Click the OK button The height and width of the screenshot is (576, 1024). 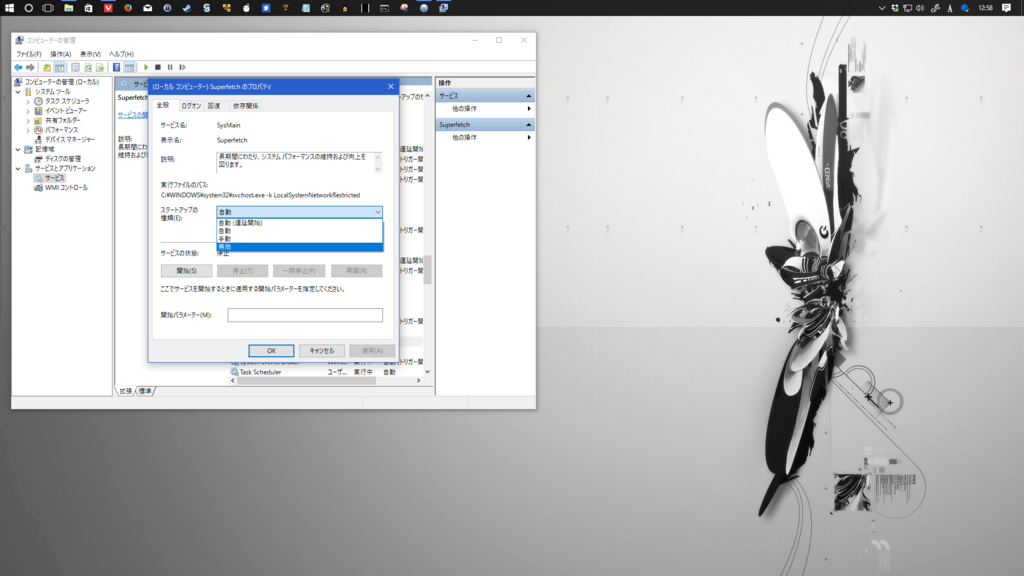[271, 351]
